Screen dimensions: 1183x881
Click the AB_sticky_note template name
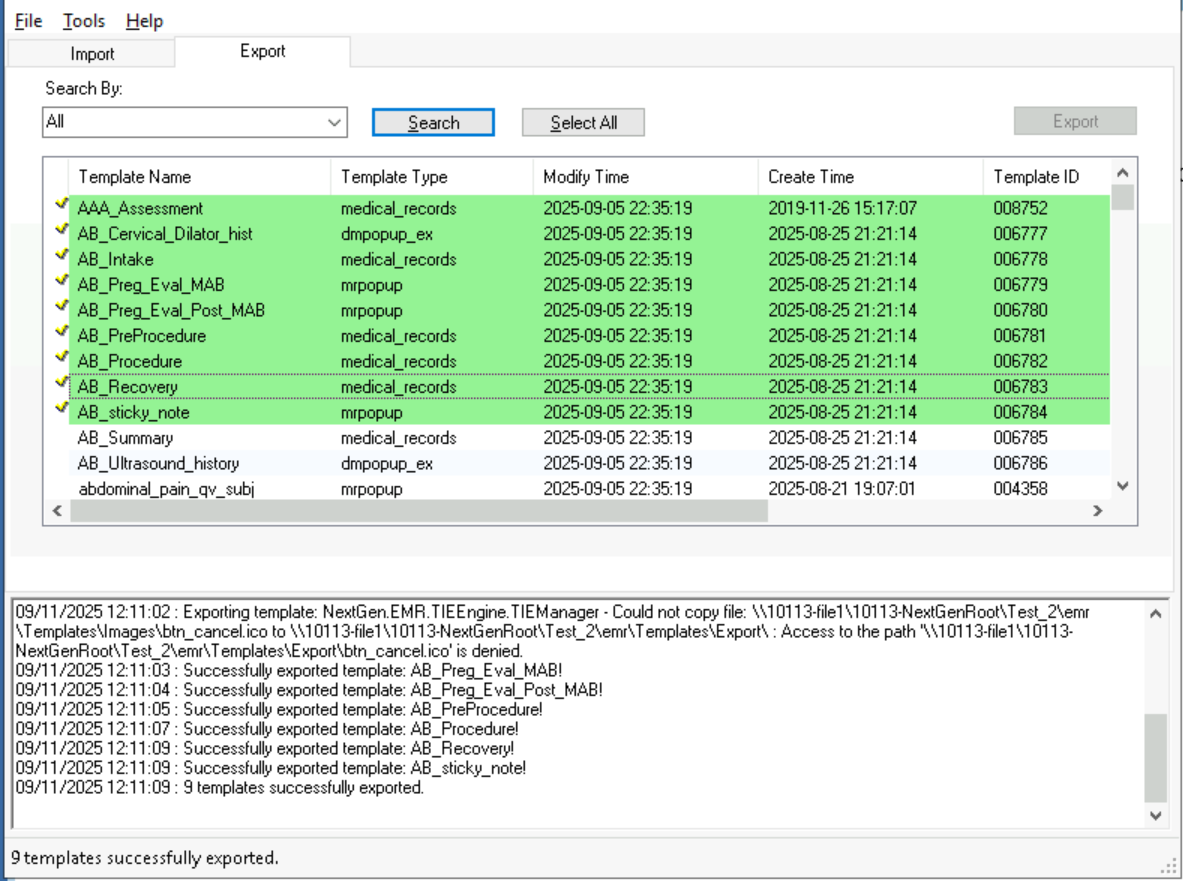tap(133, 413)
